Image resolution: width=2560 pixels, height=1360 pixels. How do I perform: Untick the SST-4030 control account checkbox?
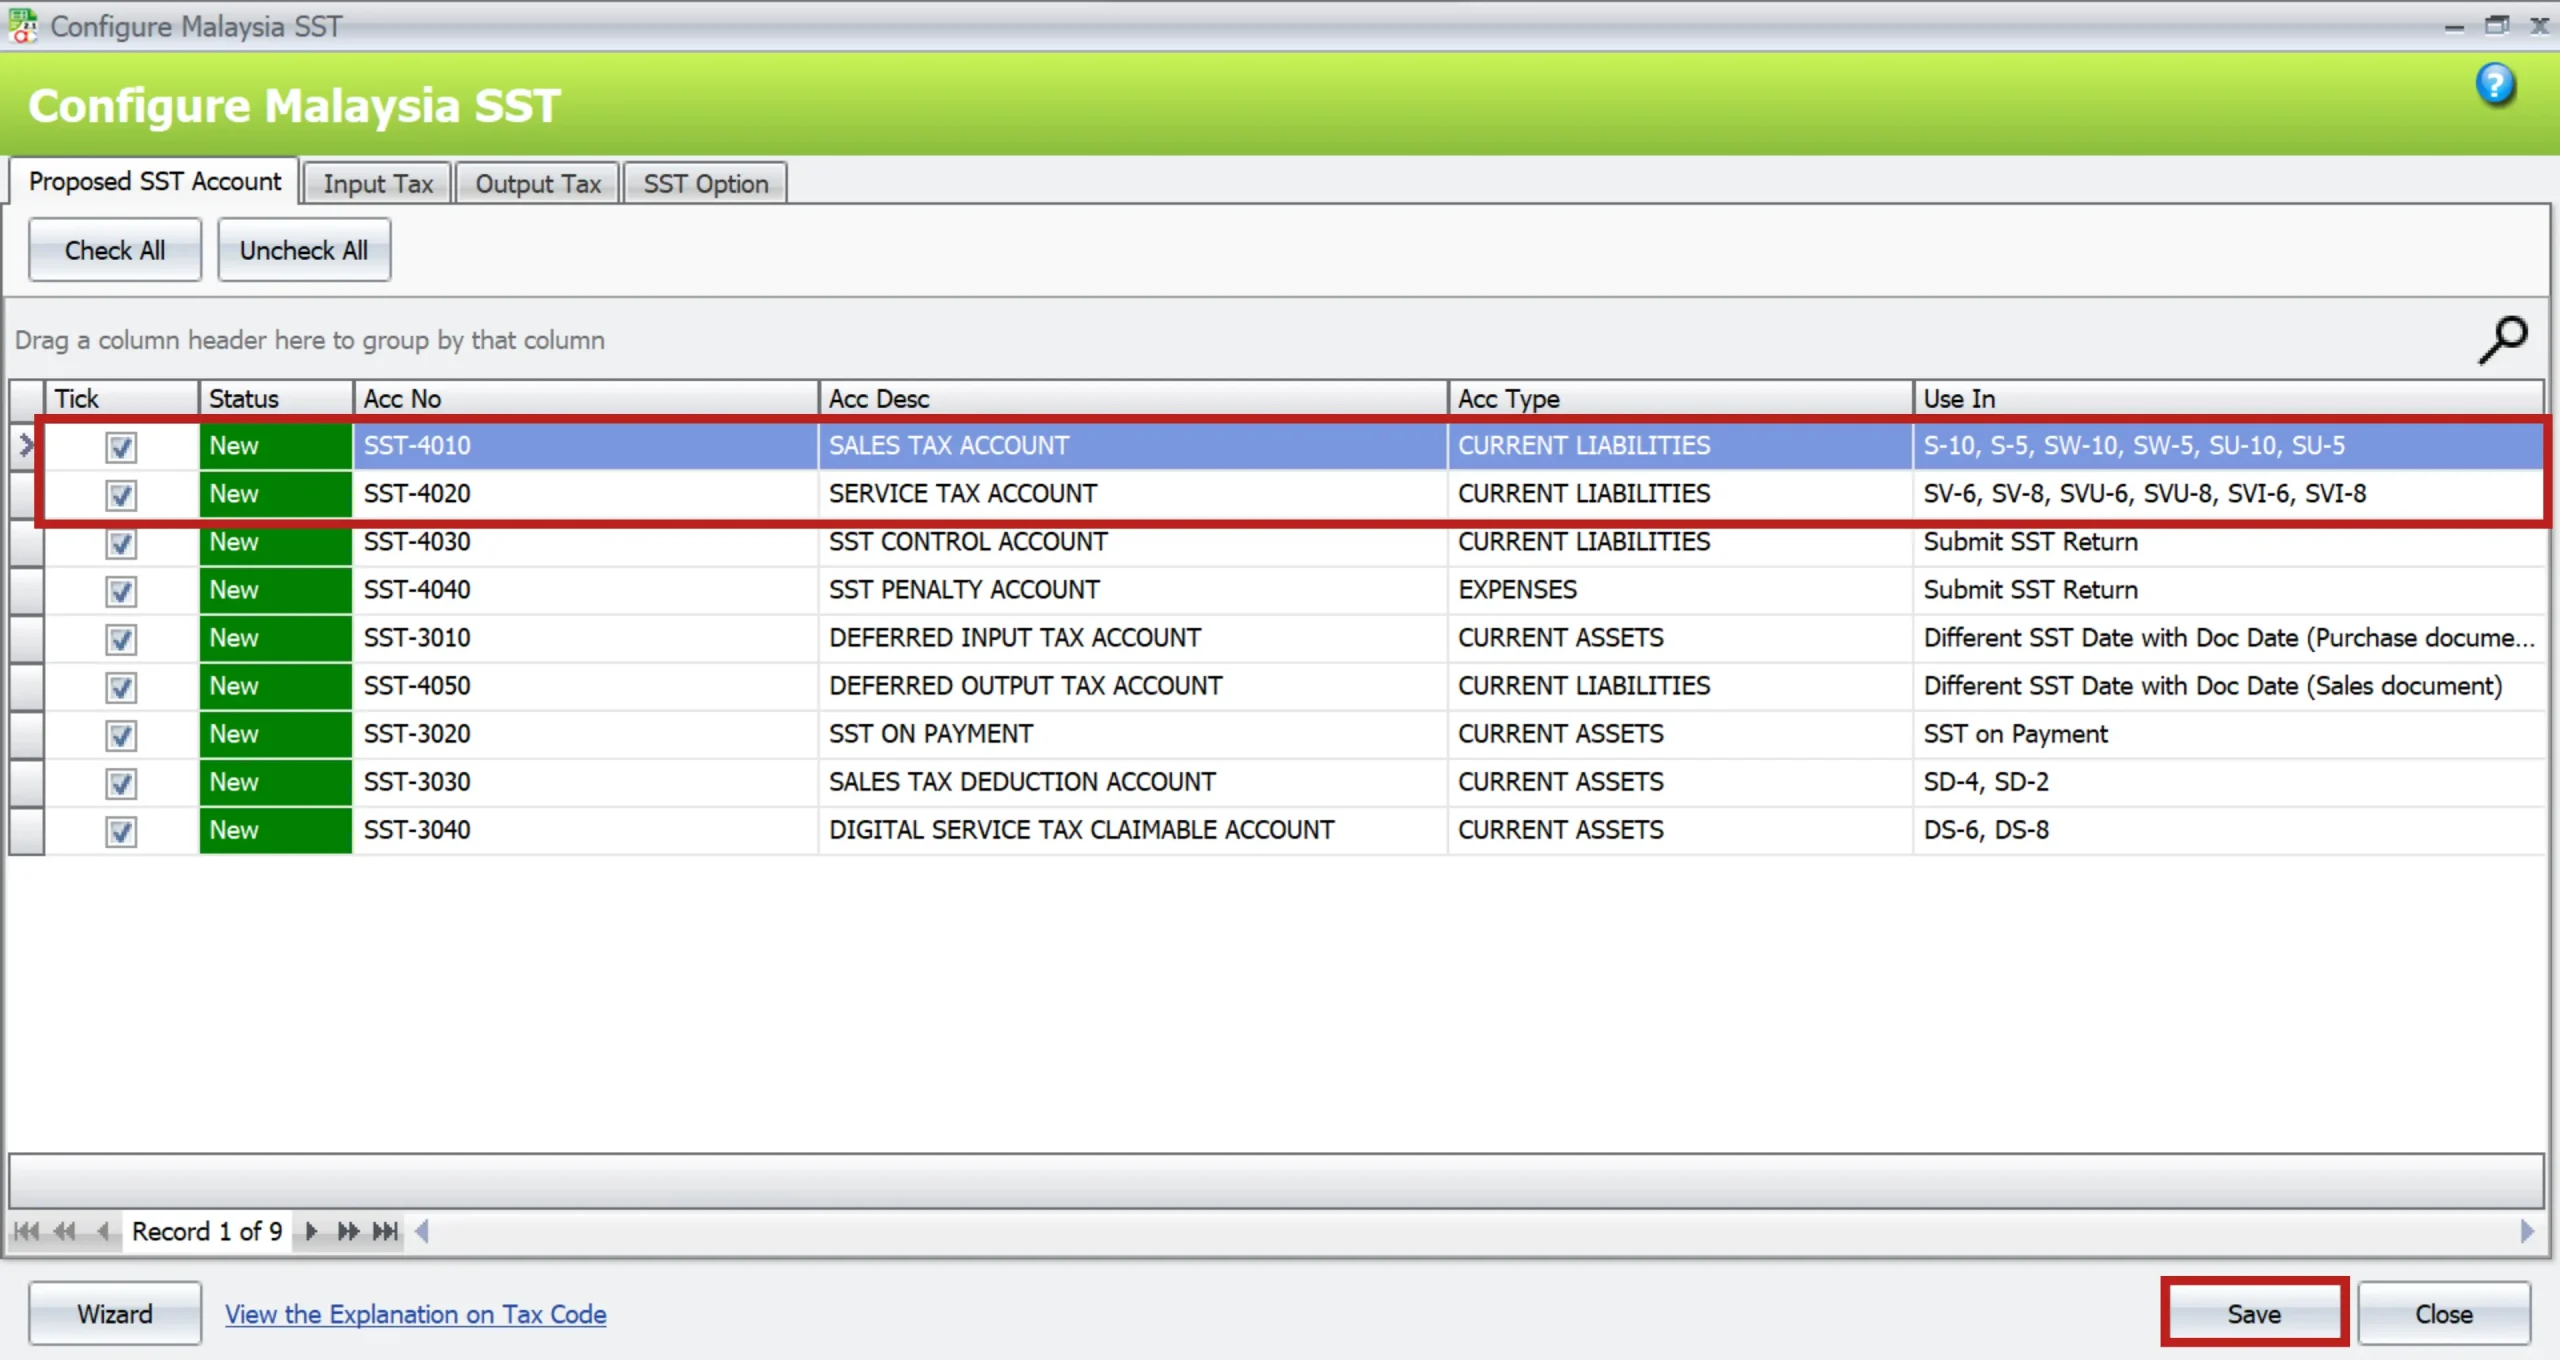(121, 543)
